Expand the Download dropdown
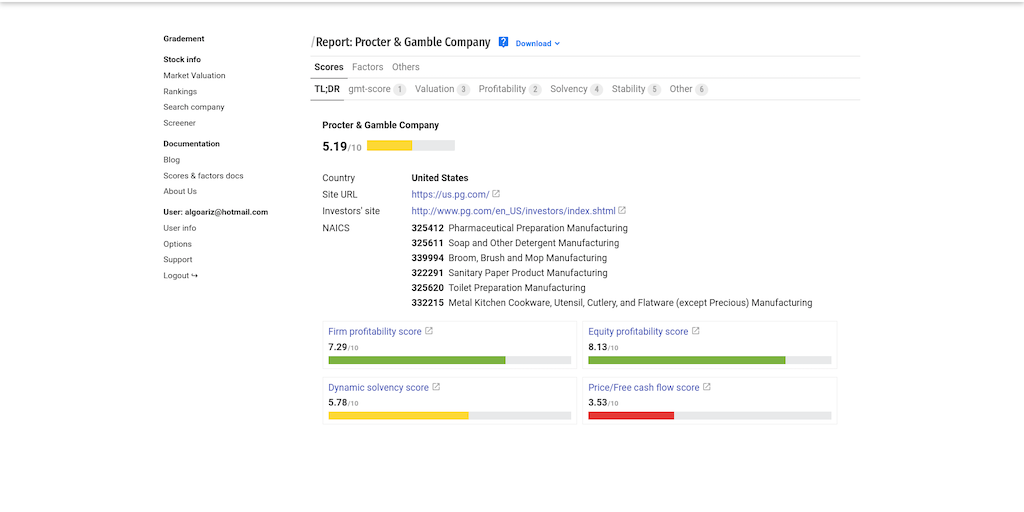The image size is (1024, 512). [538, 44]
